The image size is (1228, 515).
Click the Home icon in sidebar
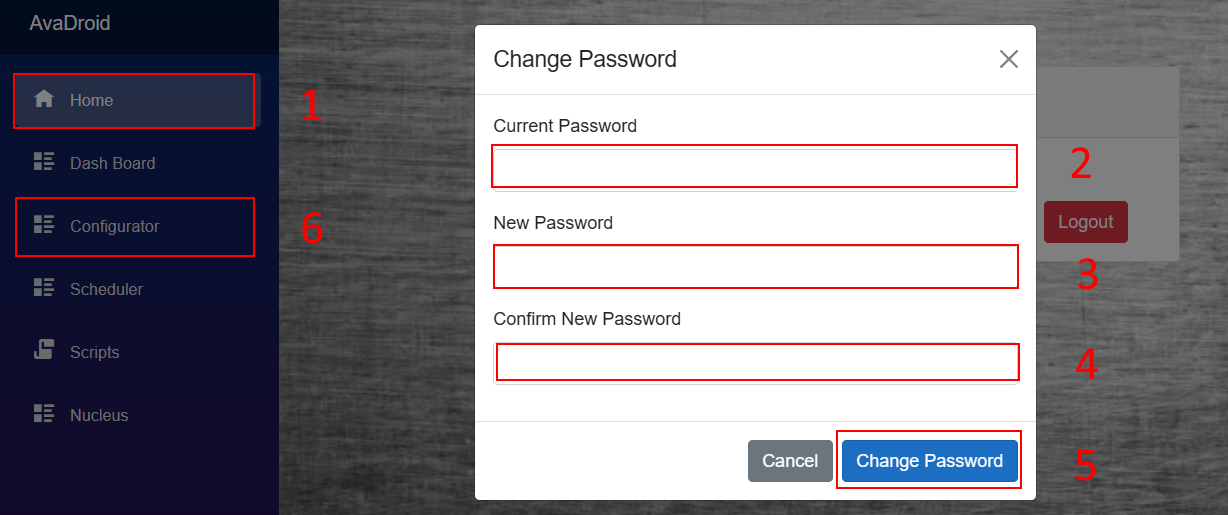click(43, 99)
